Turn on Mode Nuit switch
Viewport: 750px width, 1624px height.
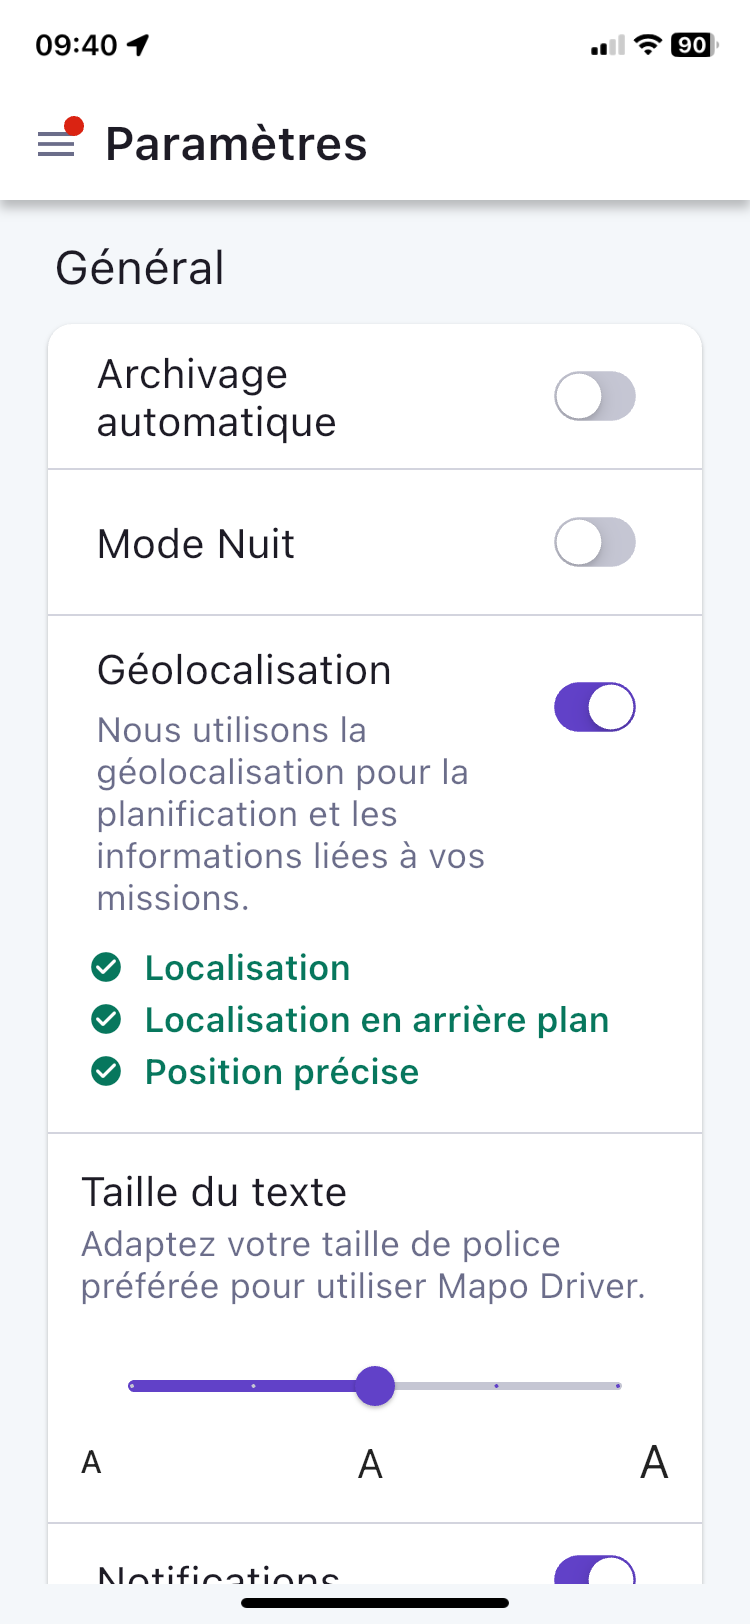point(595,542)
